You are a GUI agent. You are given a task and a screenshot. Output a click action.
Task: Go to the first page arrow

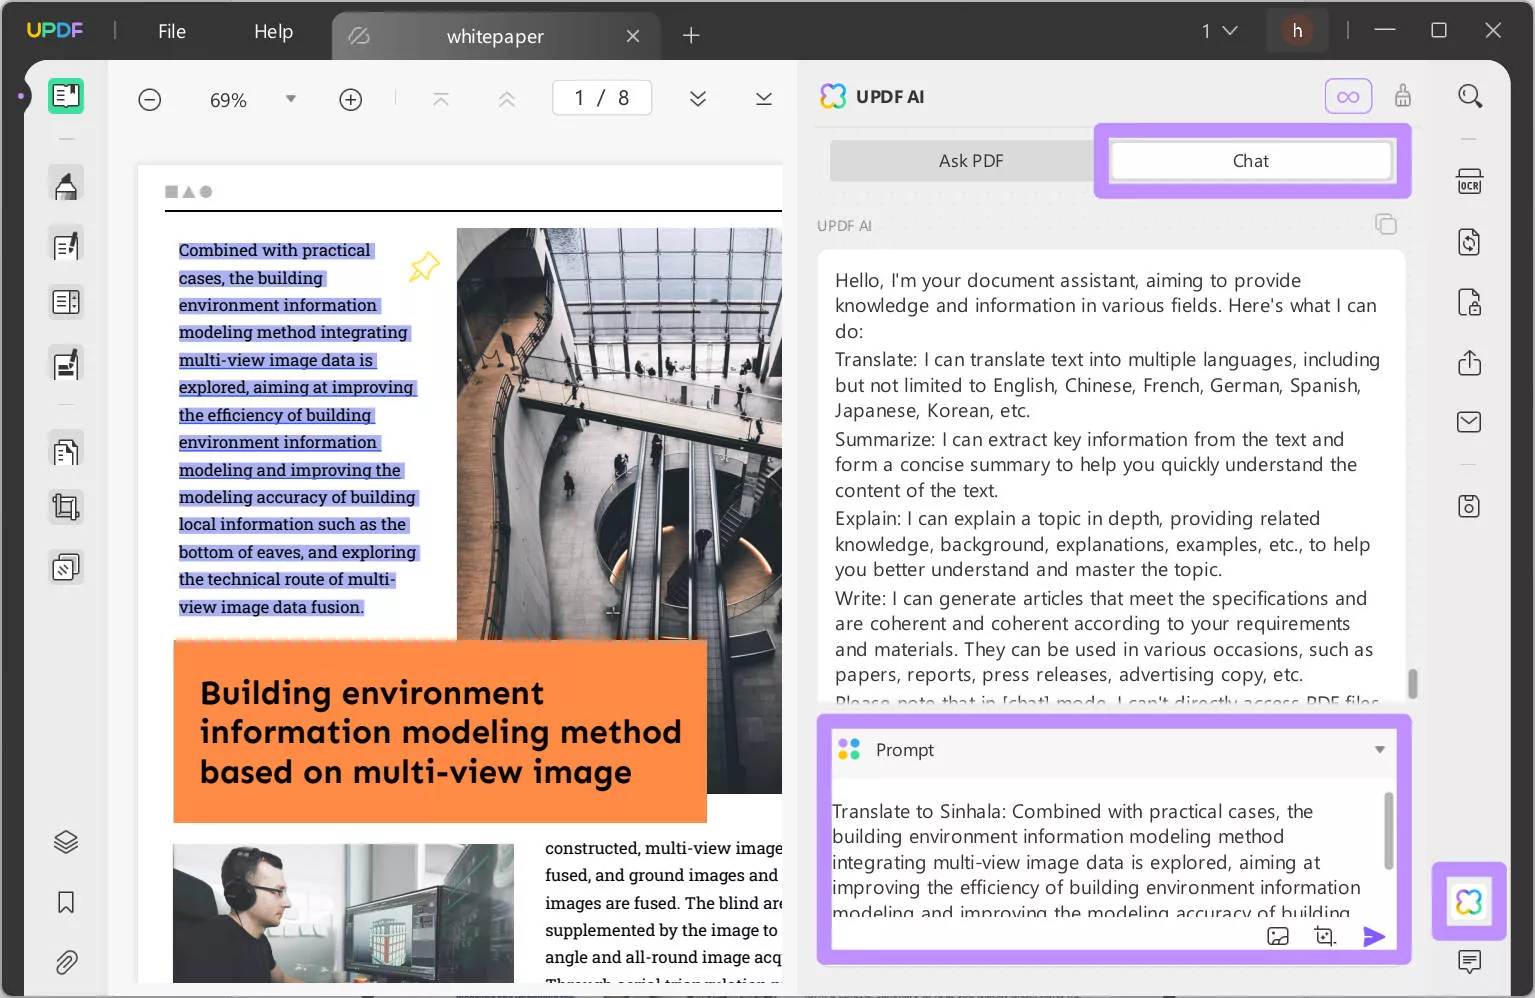point(441,99)
